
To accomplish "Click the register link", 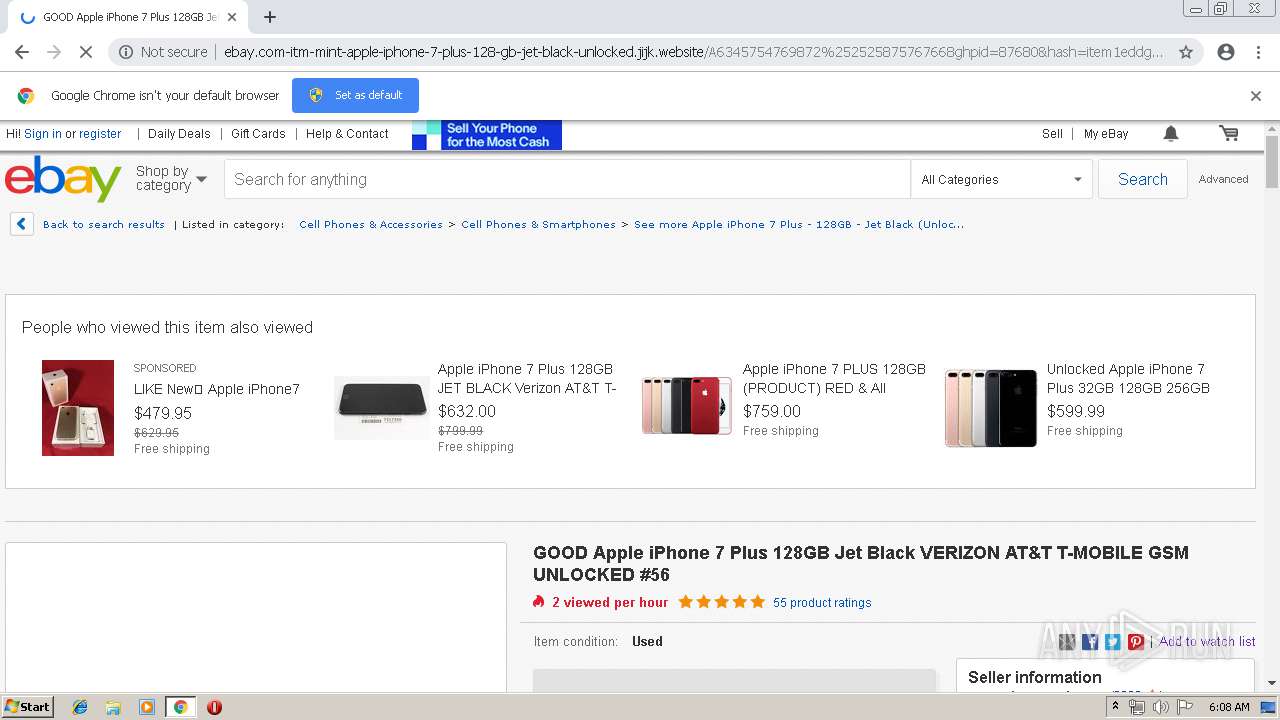I will (100, 134).
